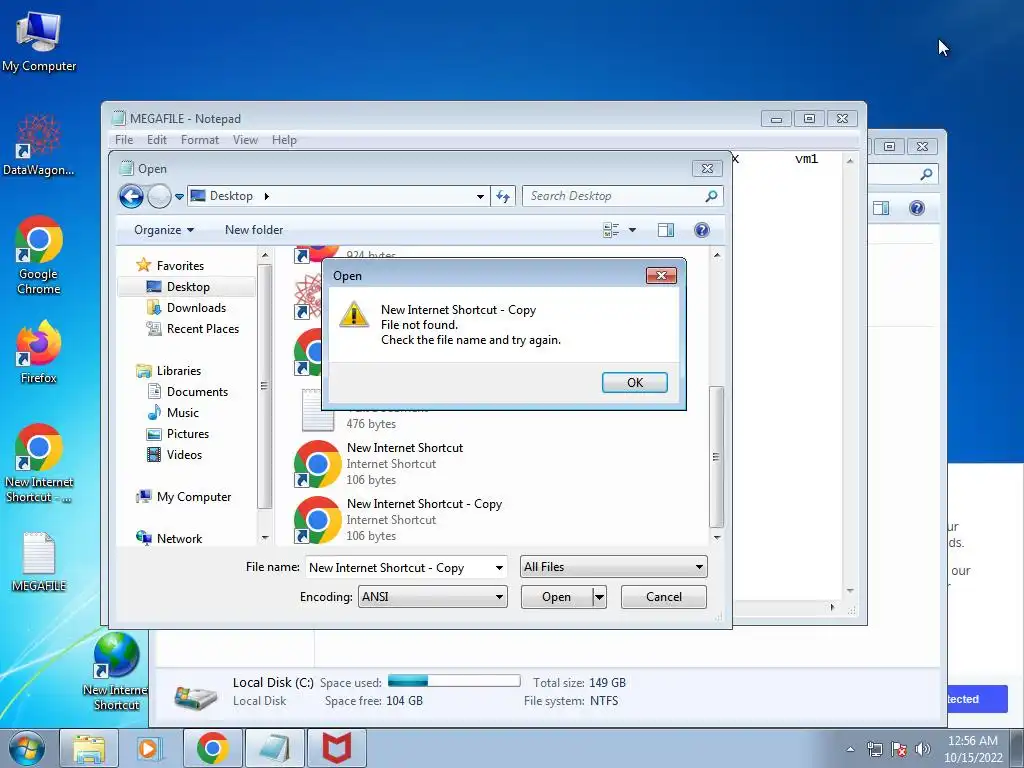
Task: Click the Action Center flag tray icon
Action: coord(899,749)
